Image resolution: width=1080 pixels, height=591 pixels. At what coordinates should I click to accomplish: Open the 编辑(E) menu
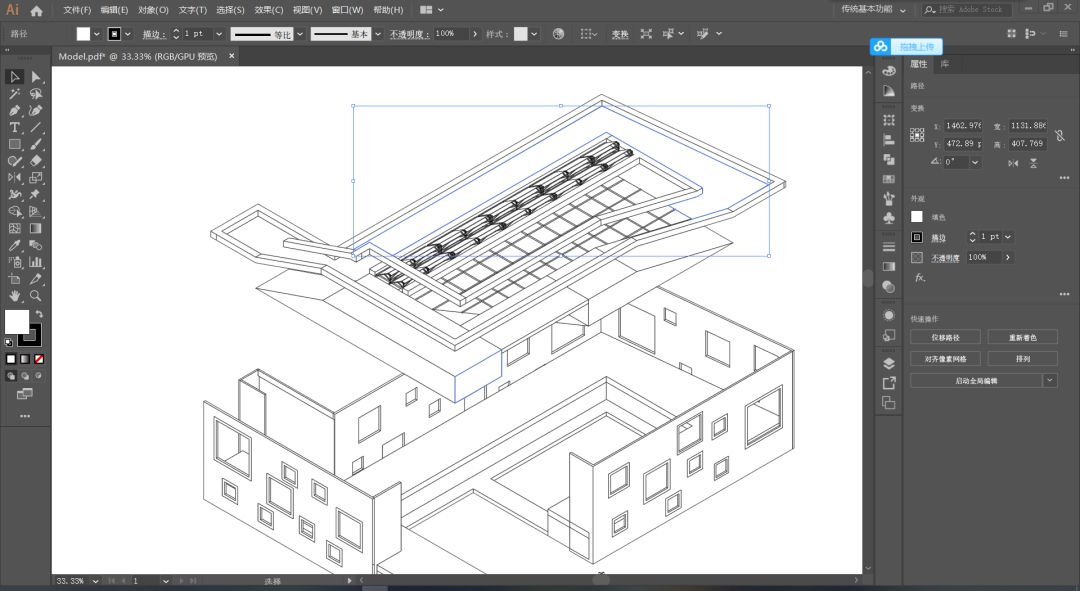pyautogui.click(x=114, y=10)
